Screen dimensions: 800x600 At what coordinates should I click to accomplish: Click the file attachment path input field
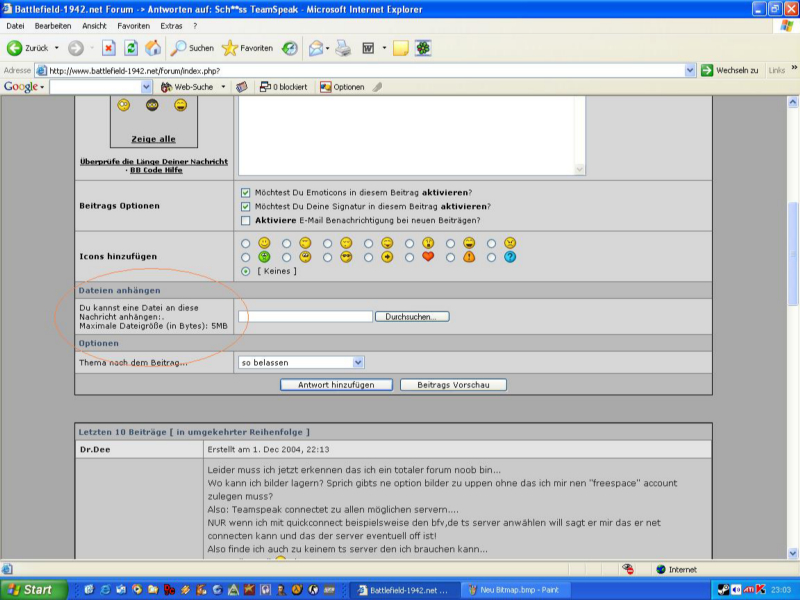pyautogui.click(x=305, y=317)
